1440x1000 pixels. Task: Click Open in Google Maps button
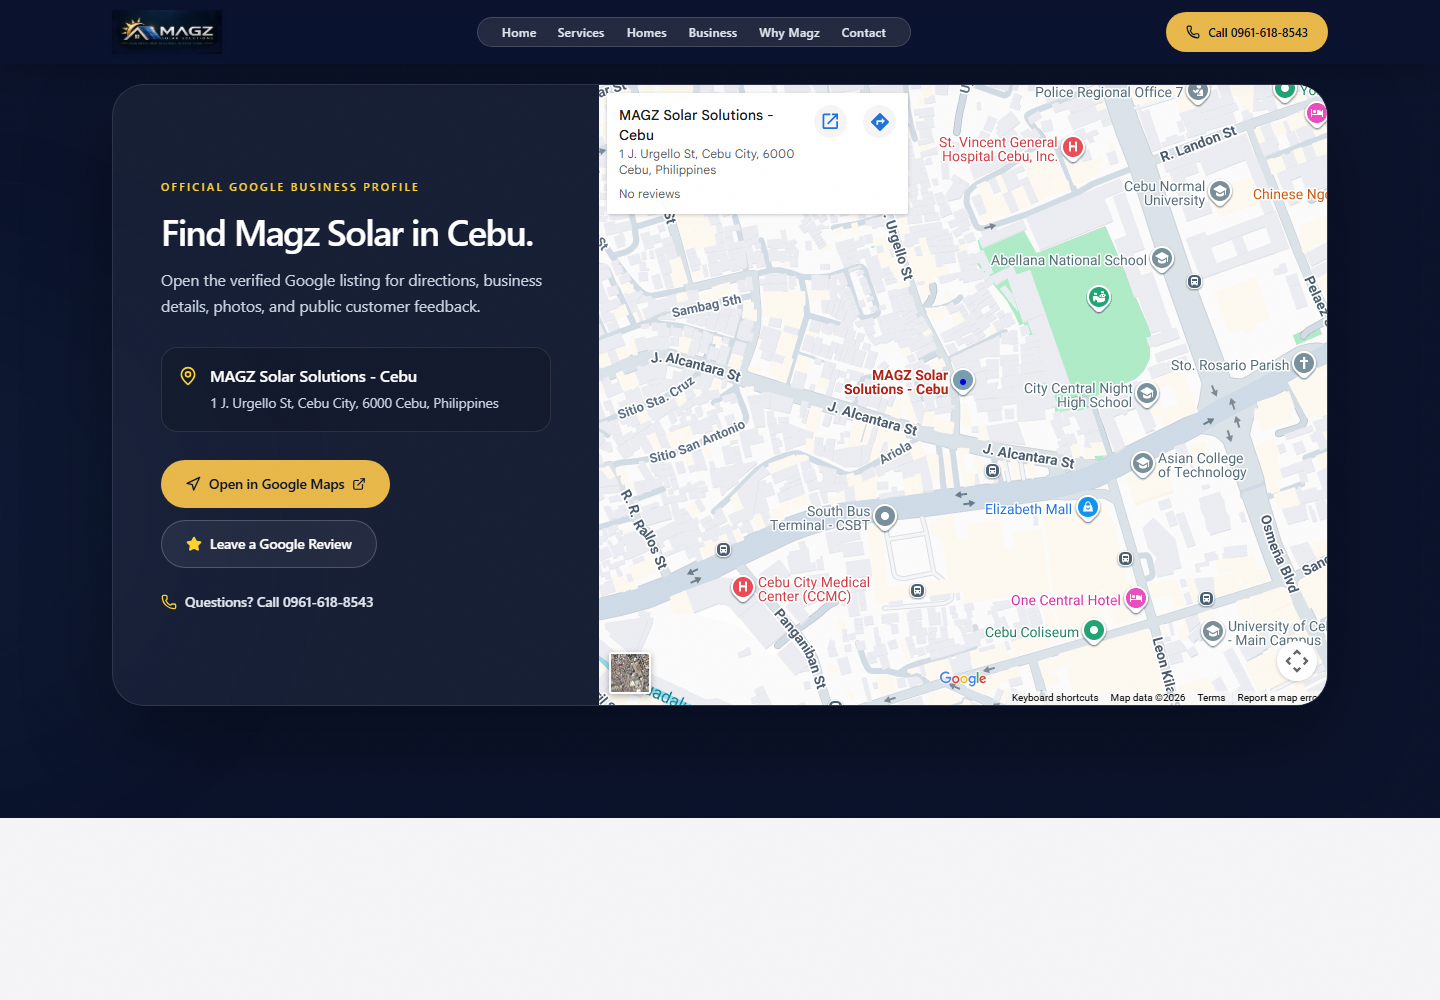pyautogui.click(x=275, y=484)
